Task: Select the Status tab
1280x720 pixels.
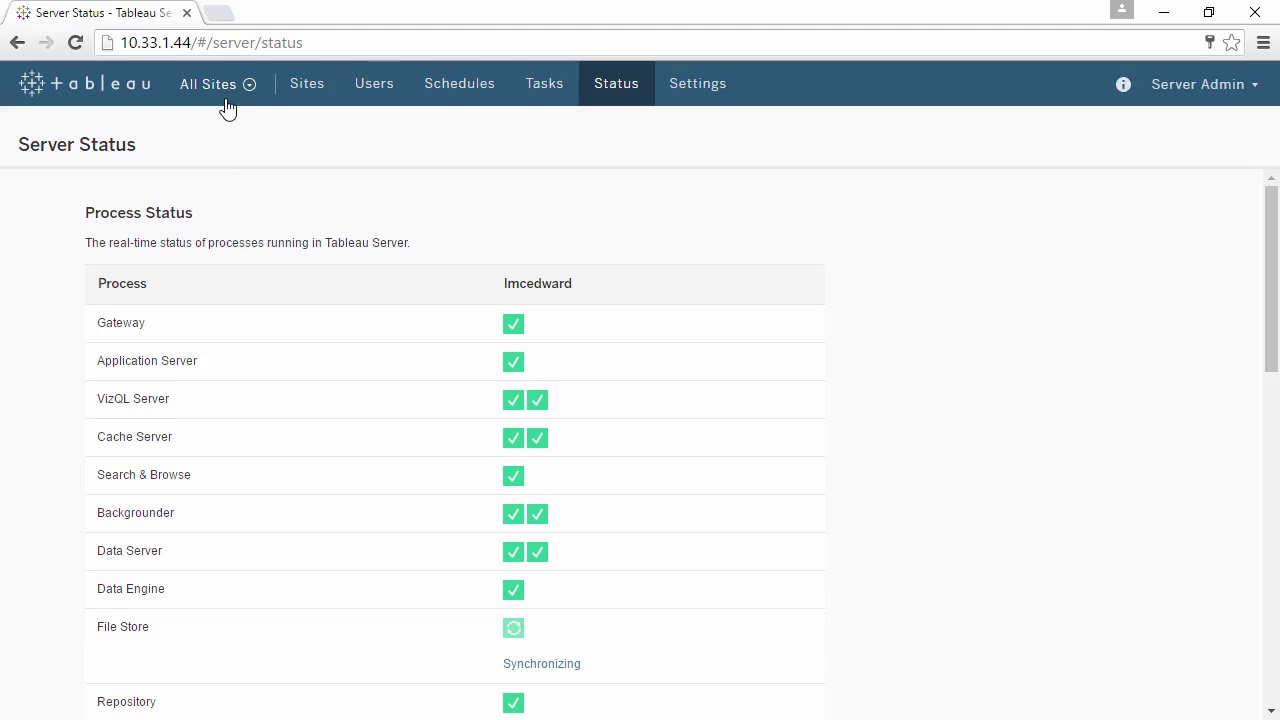Action: click(616, 84)
